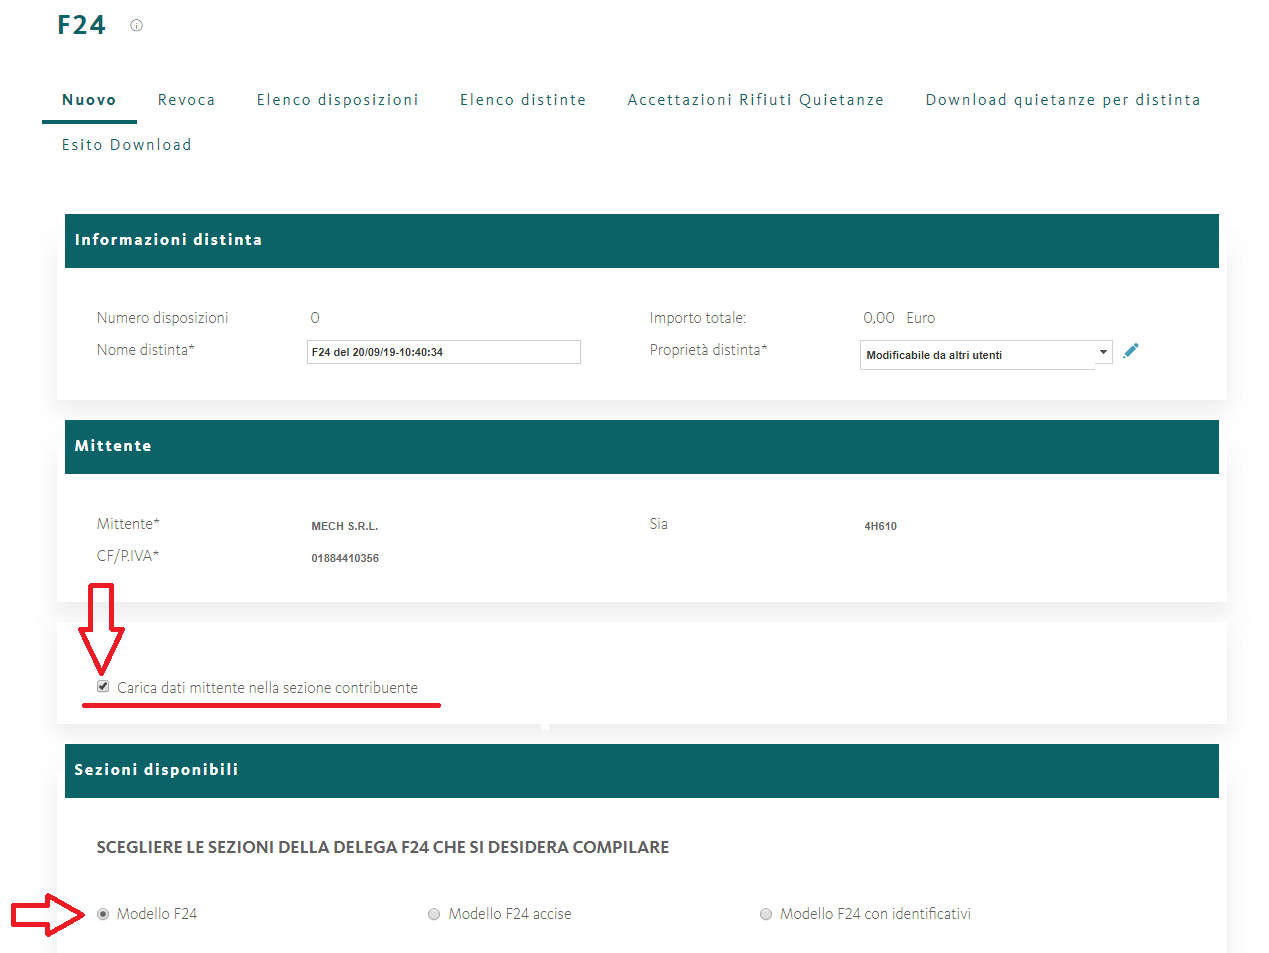Click the pencil edit icon beside Proprietà distinta

point(1130,351)
